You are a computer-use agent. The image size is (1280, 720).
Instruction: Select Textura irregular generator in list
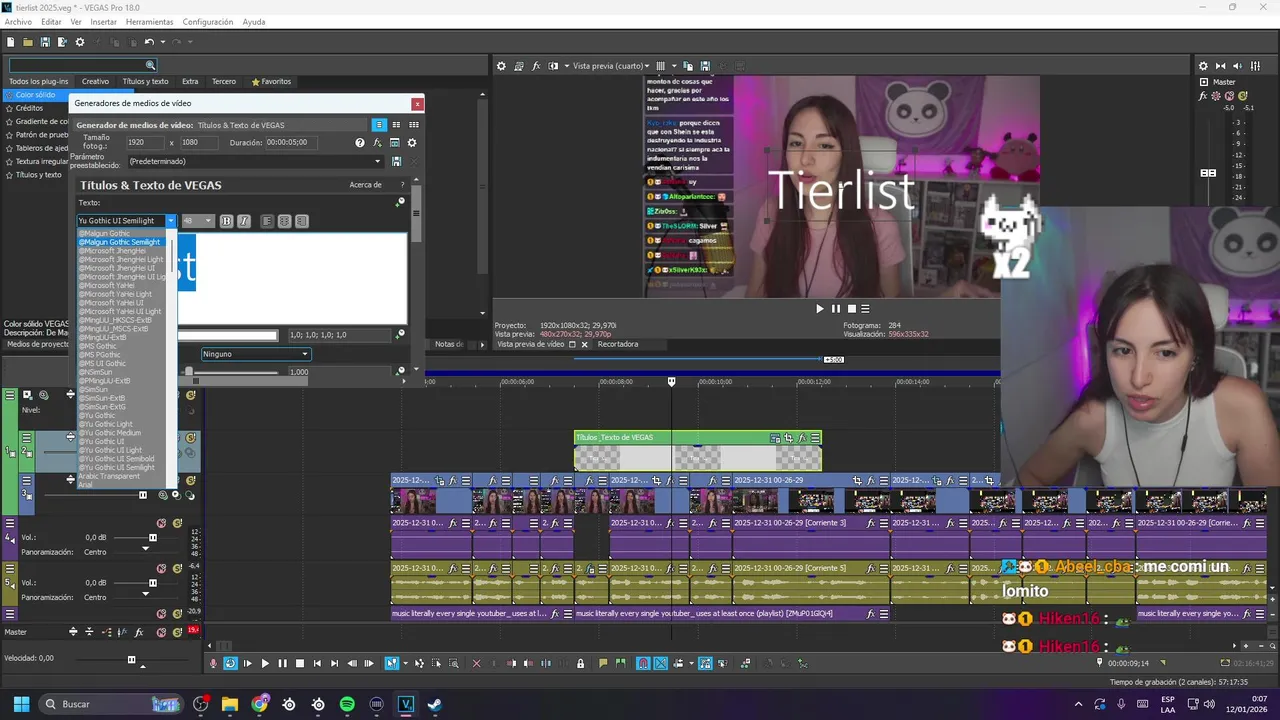coord(41,161)
